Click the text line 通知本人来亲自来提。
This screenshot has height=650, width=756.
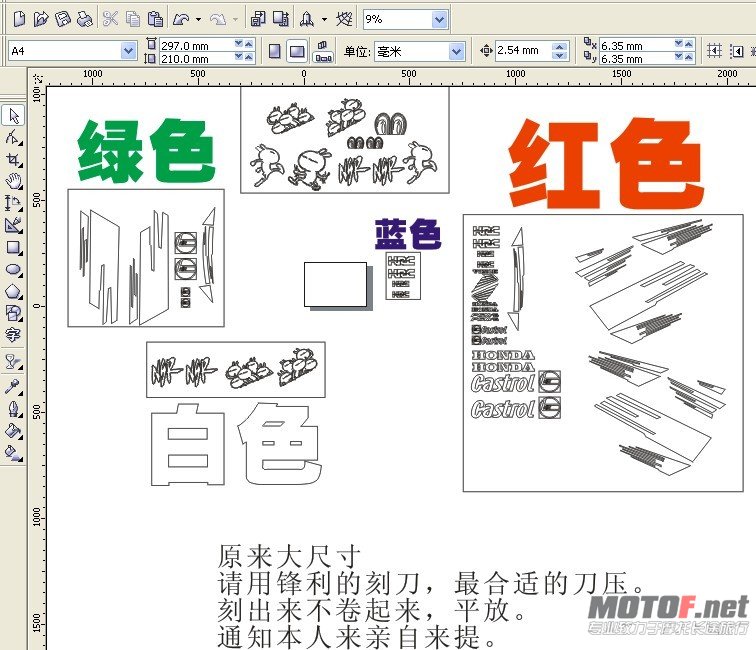point(356,636)
